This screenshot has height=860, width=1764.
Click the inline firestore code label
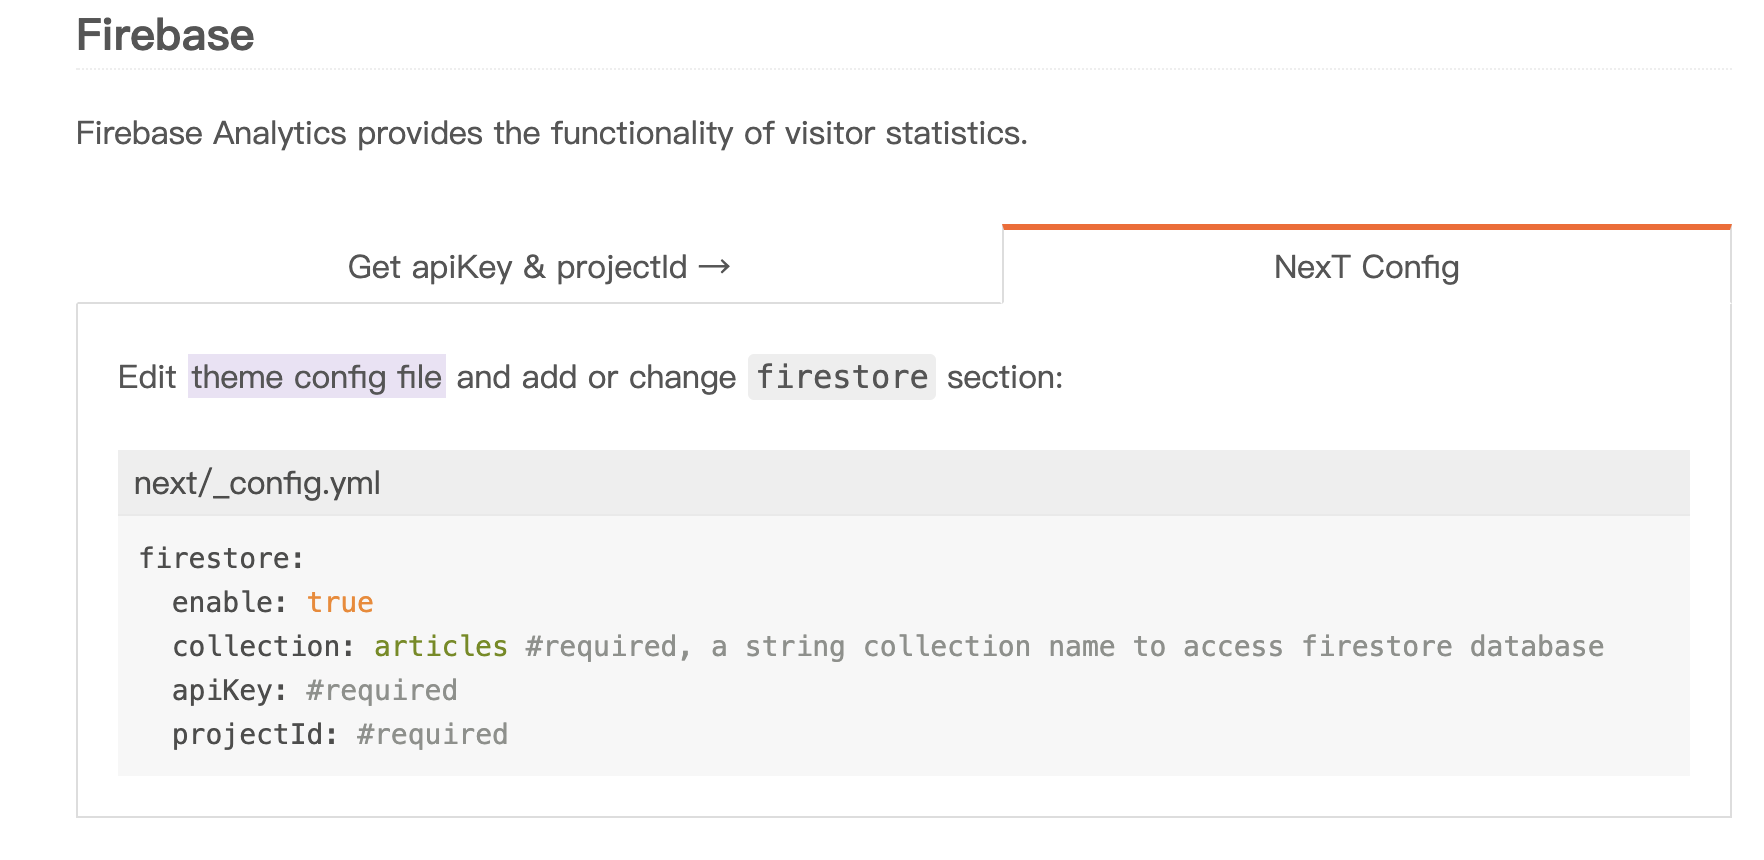pyautogui.click(x=842, y=377)
